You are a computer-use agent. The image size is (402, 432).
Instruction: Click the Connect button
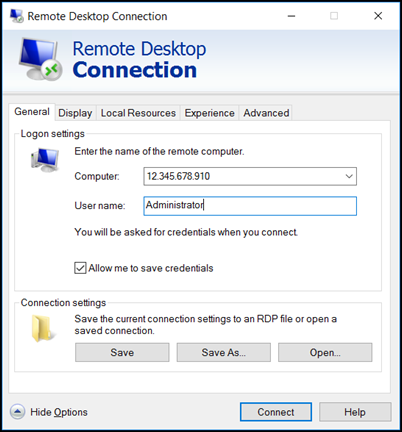(276, 412)
